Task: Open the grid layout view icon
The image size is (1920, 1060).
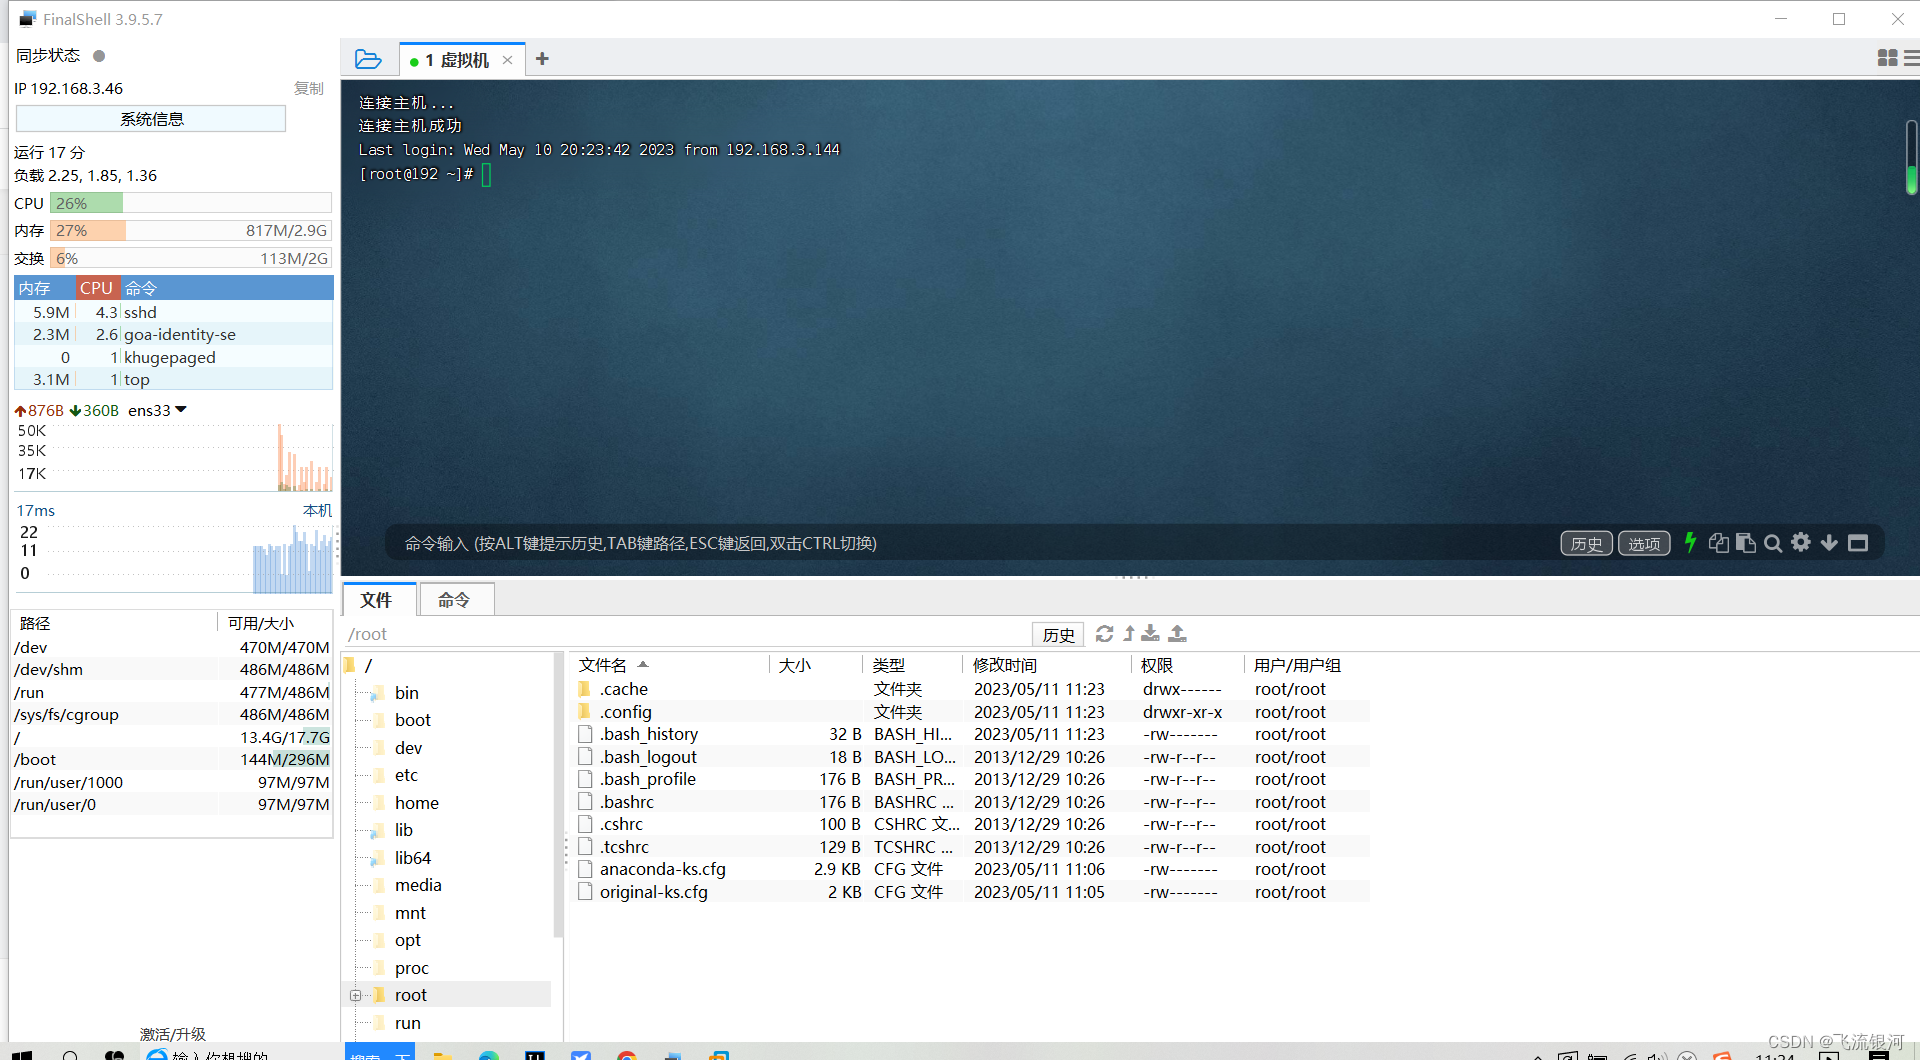Action: pos(1887,58)
